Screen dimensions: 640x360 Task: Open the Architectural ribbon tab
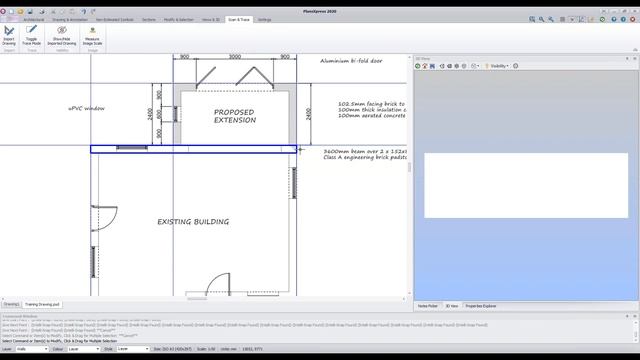coord(33,20)
